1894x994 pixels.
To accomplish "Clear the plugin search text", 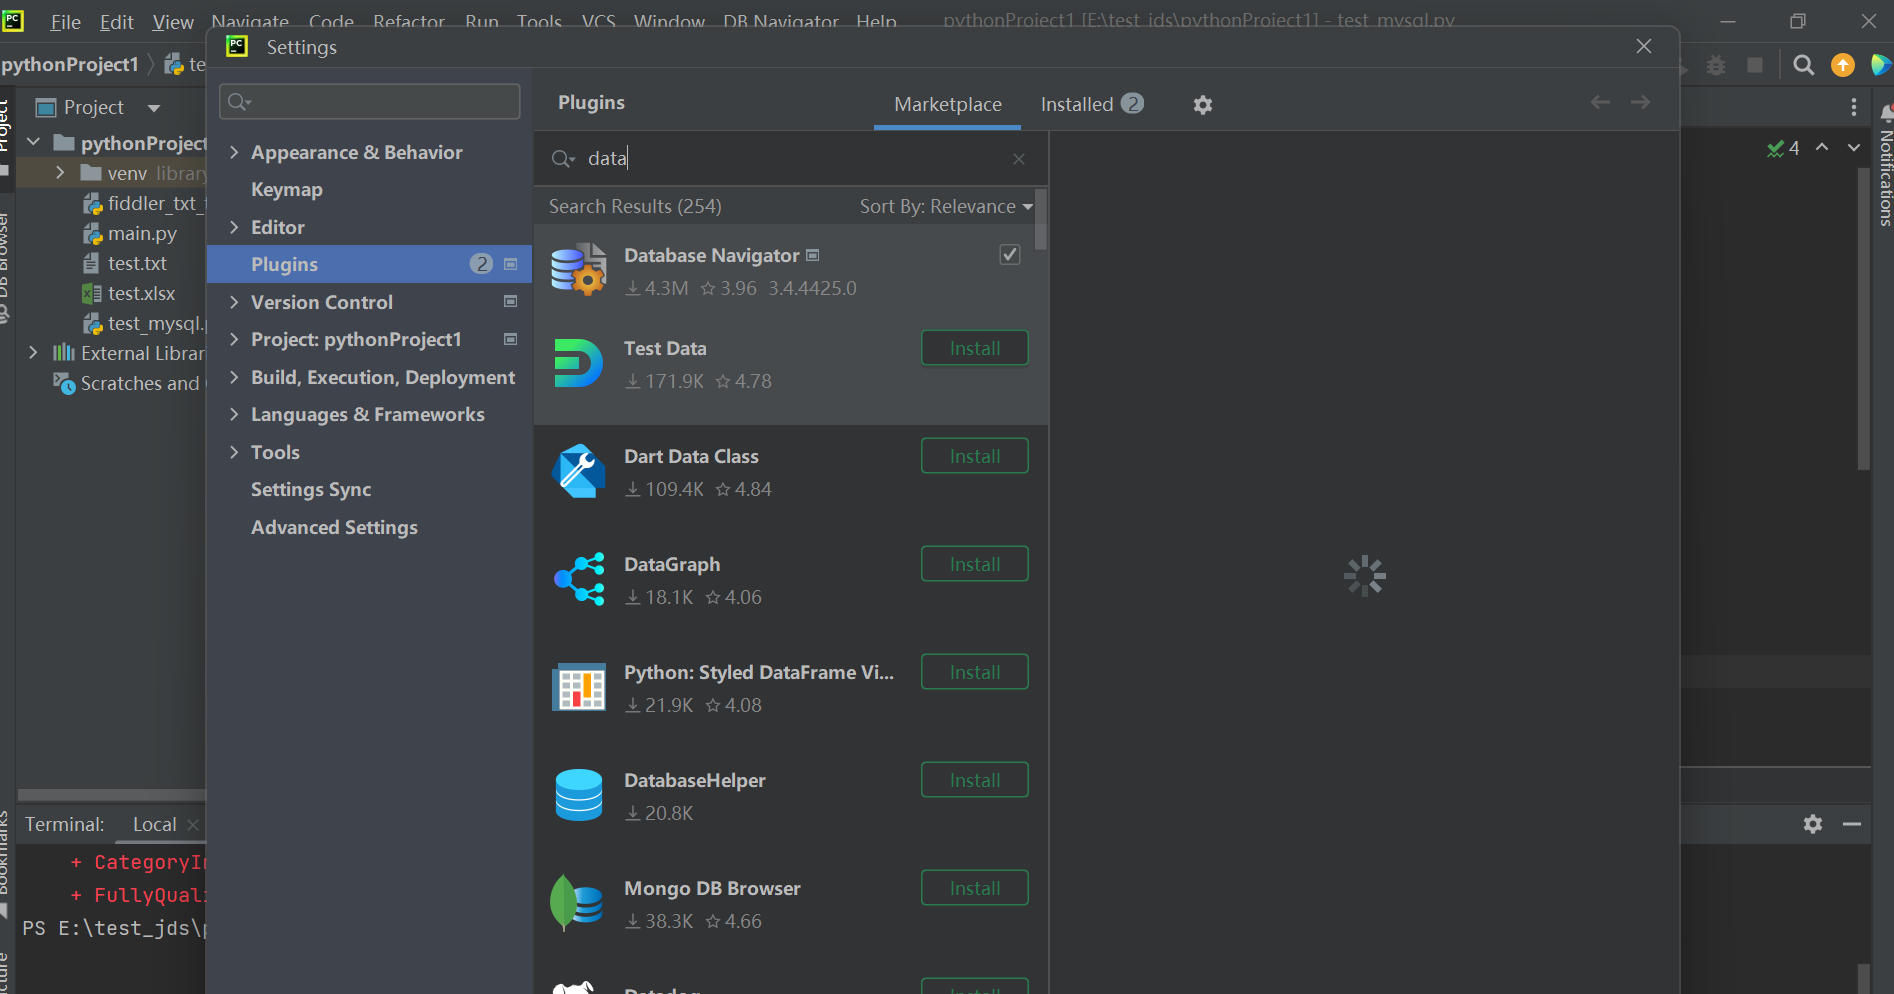I will (x=1019, y=159).
